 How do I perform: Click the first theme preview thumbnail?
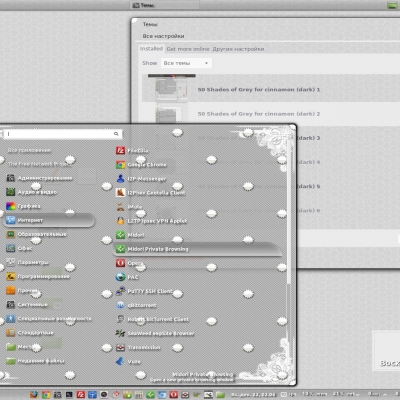171,88
